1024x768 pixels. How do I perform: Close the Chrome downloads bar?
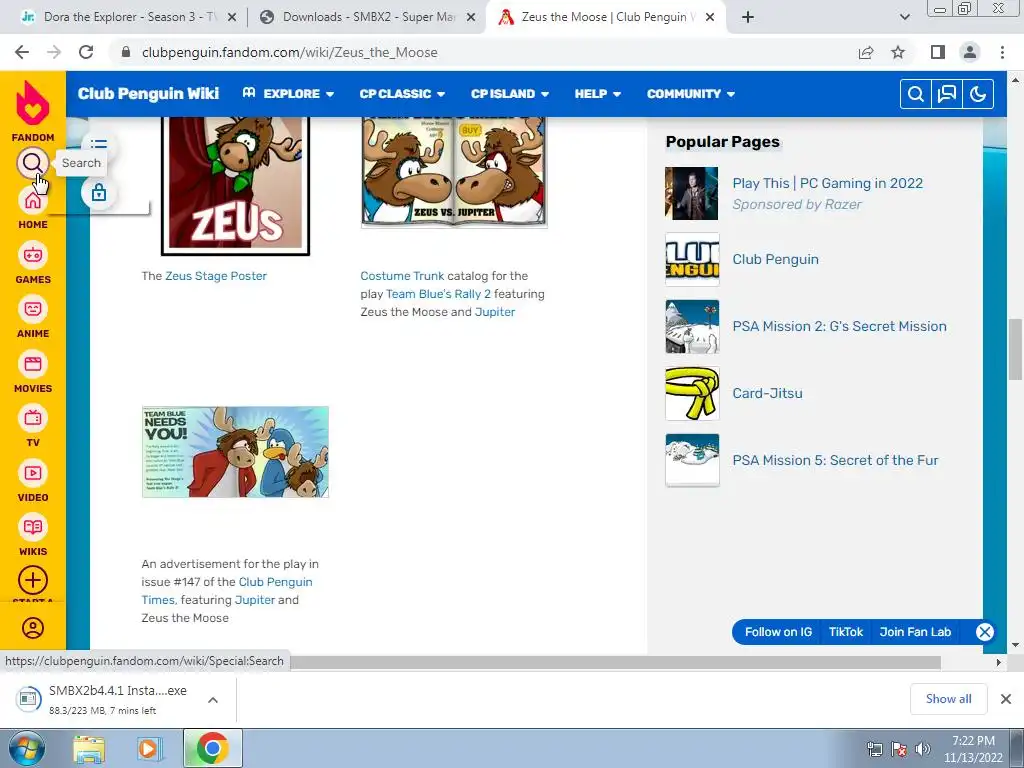pyautogui.click(x=1006, y=699)
